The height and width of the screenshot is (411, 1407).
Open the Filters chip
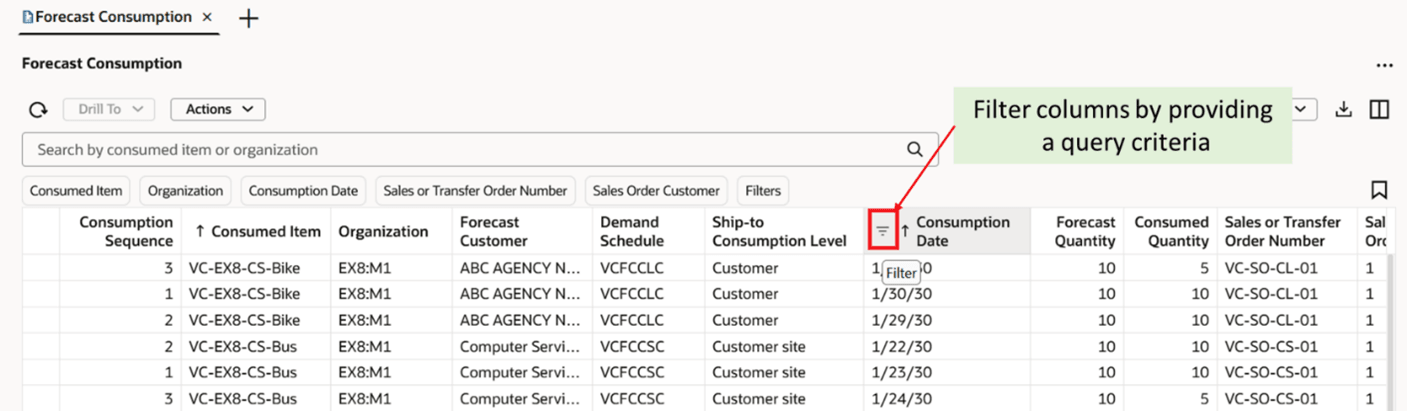pyautogui.click(x=763, y=190)
